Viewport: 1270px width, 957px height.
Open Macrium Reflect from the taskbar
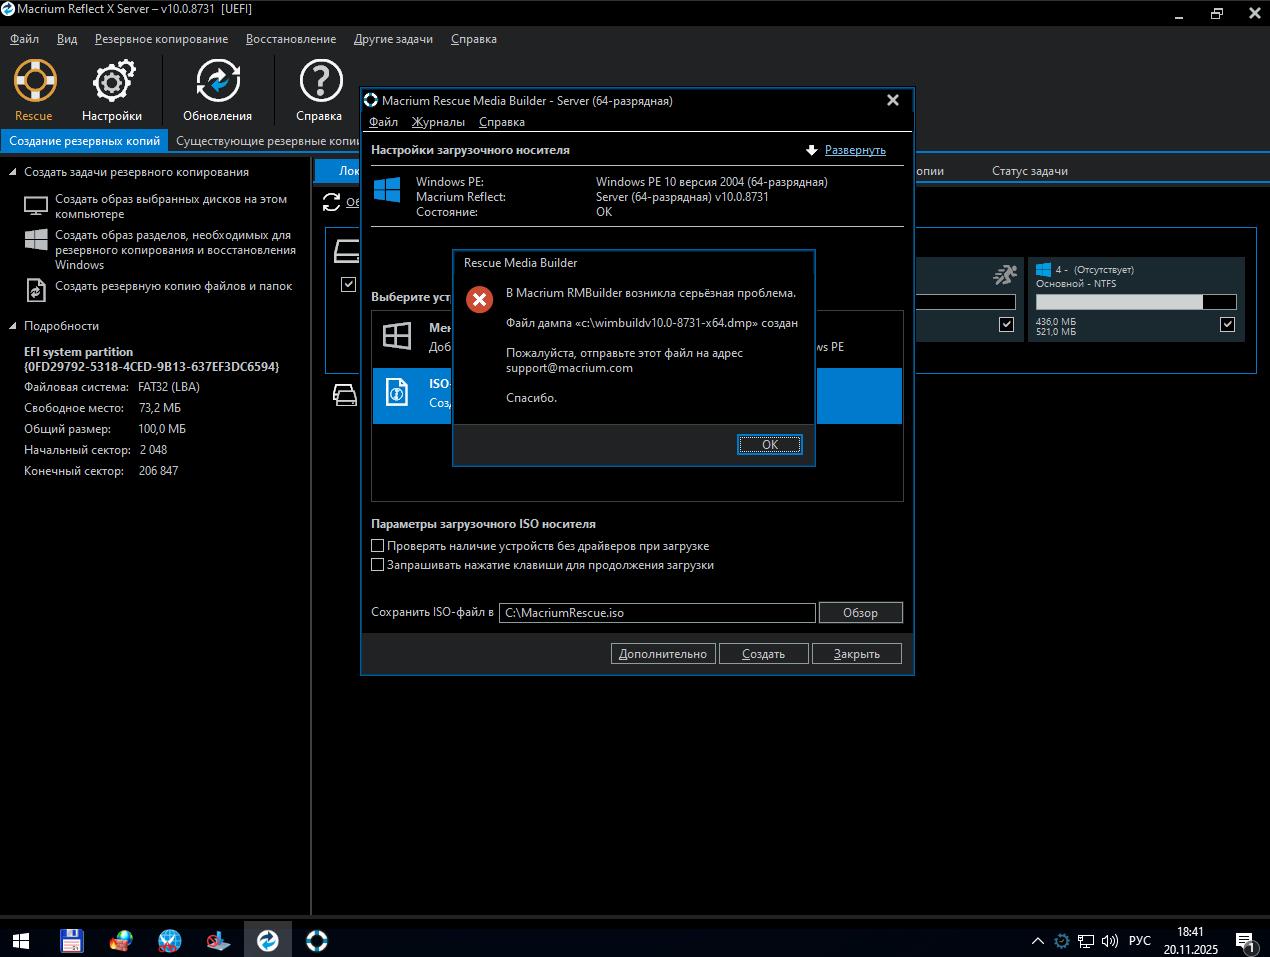coord(268,940)
